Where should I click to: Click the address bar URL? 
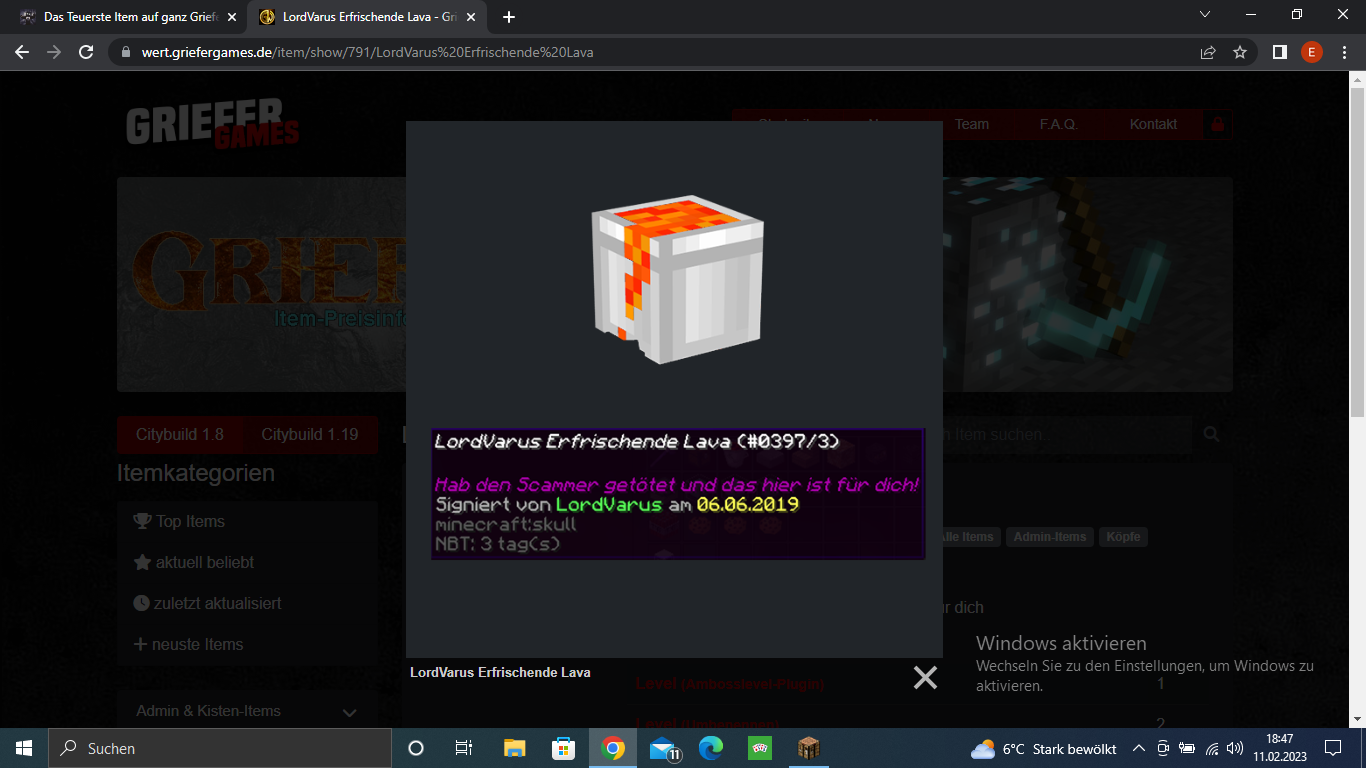368,52
